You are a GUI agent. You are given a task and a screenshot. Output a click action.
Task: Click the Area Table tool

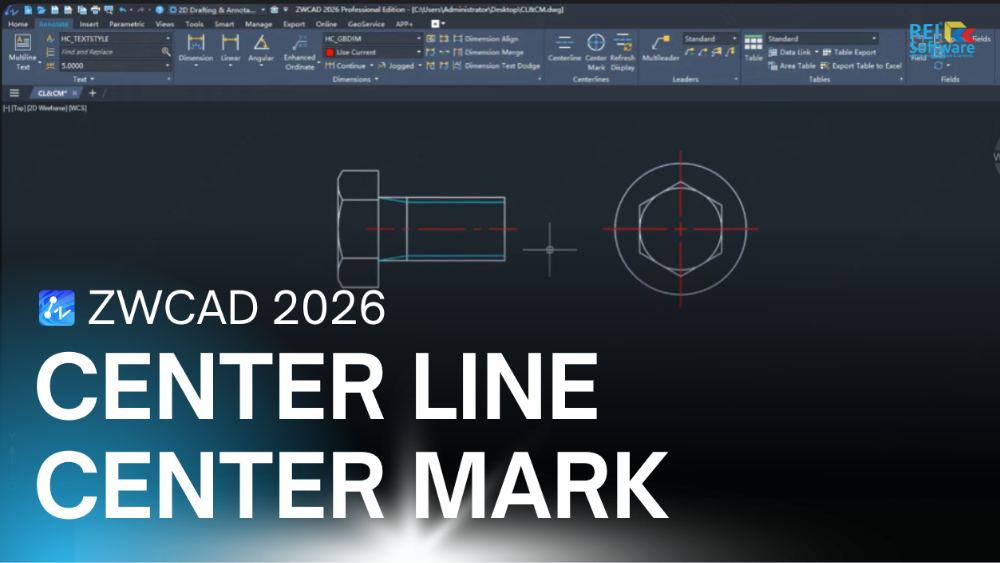click(791, 66)
